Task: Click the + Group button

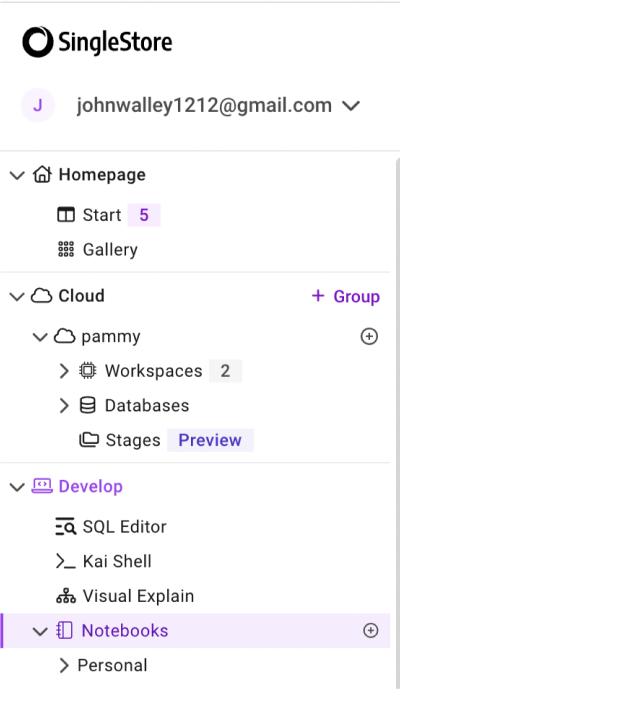Action: point(346,296)
